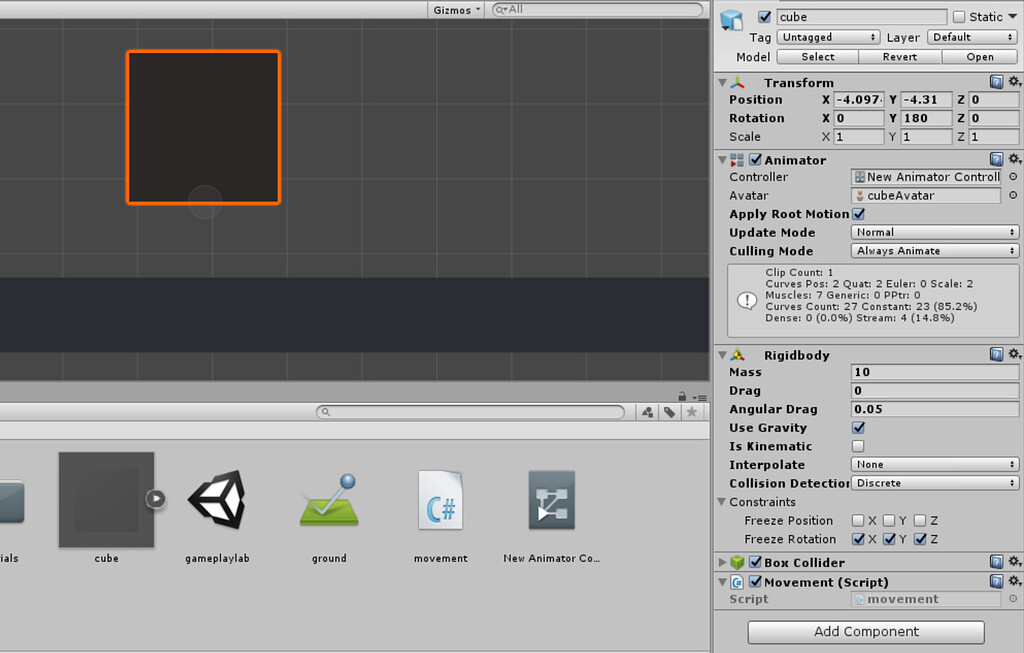Click the search-by-label tag icon
Viewport: 1024px width, 653px height.
(x=668, y=412)
